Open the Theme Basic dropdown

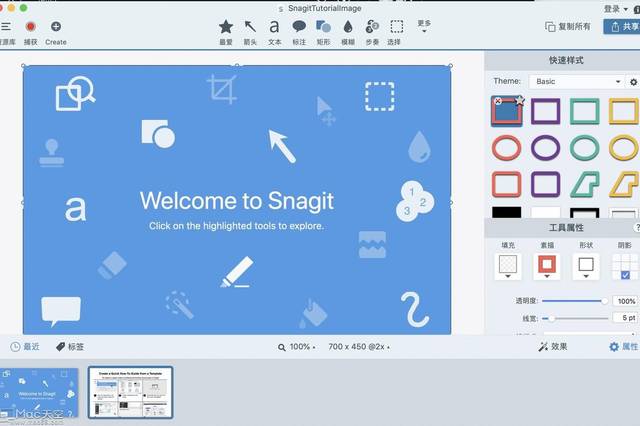[x=576, y=82]
